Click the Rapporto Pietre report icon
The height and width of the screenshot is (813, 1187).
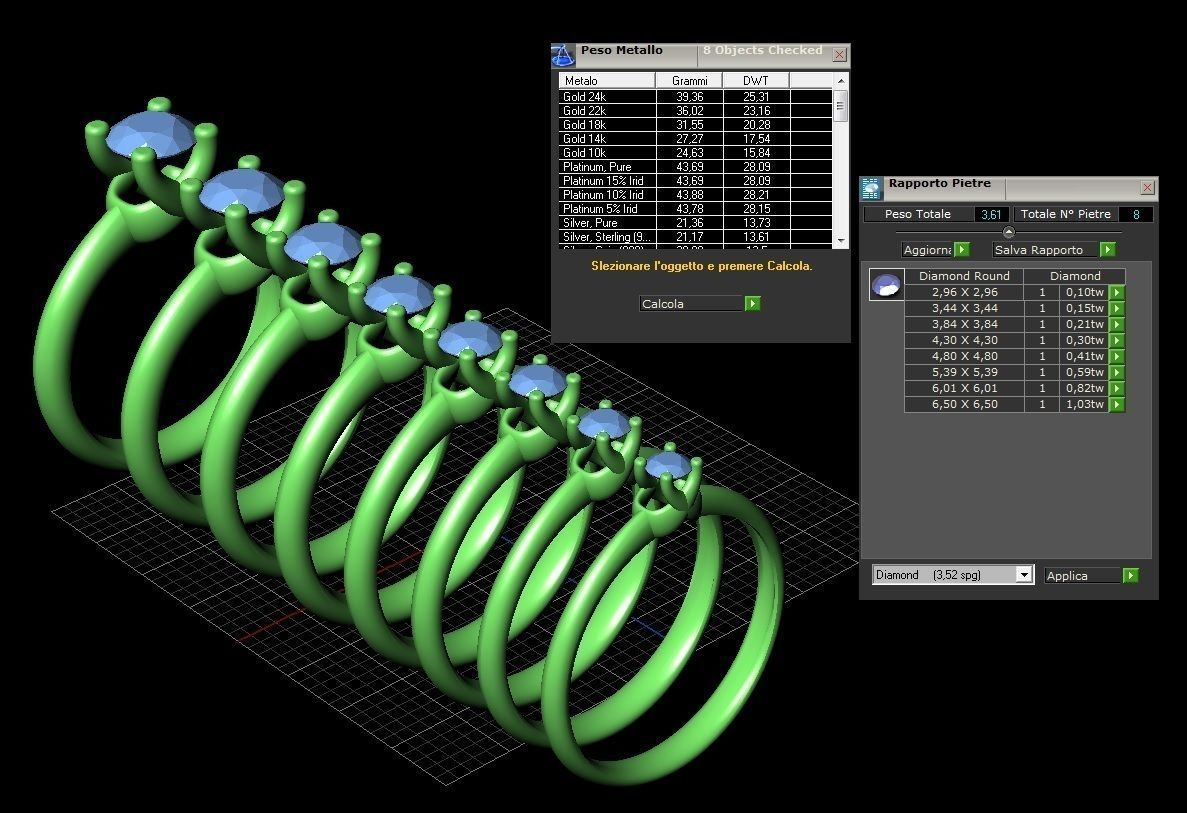[871, 188]
